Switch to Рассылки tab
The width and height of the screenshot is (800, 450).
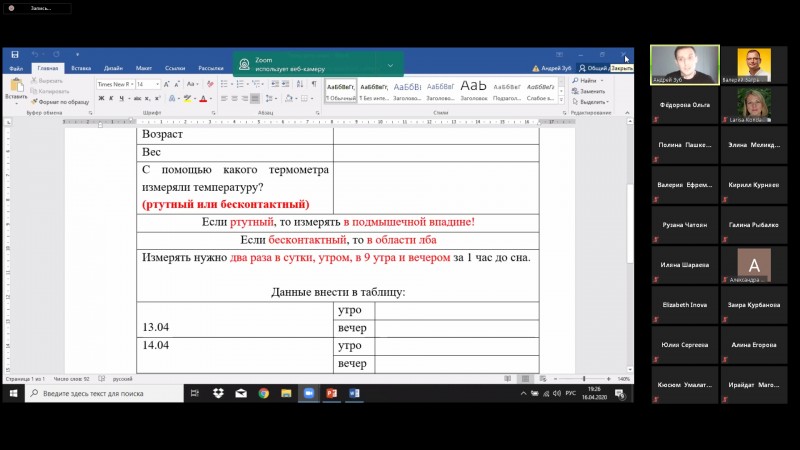211,68
